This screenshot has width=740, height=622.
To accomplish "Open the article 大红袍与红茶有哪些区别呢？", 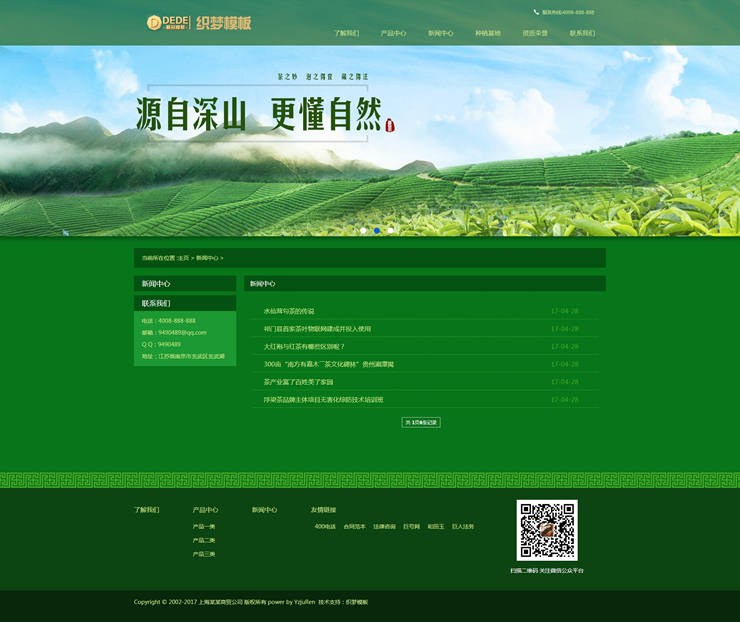I will point(304,347).
